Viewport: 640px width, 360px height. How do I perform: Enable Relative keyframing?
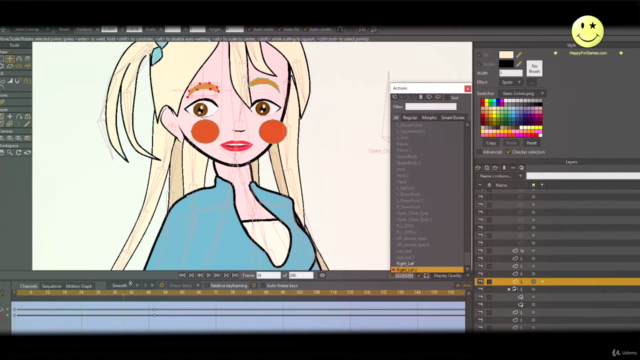207,286
